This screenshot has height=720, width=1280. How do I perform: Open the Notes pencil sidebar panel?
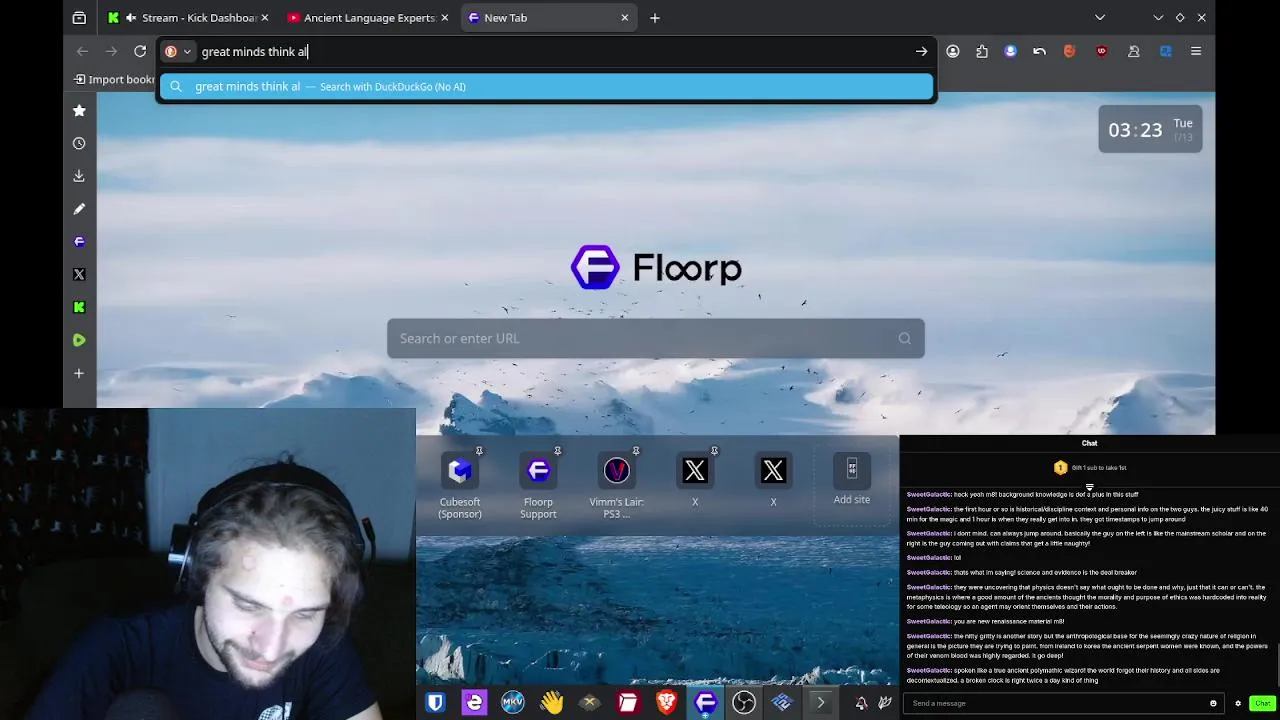coord(79,209)
